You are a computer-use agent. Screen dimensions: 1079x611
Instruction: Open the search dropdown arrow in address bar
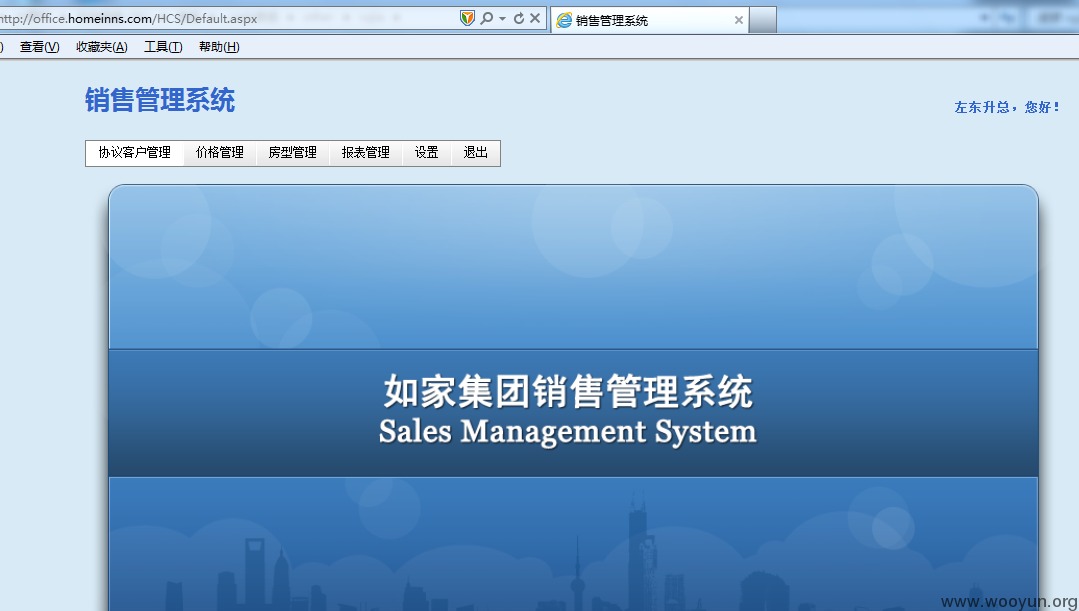point(502,19)
